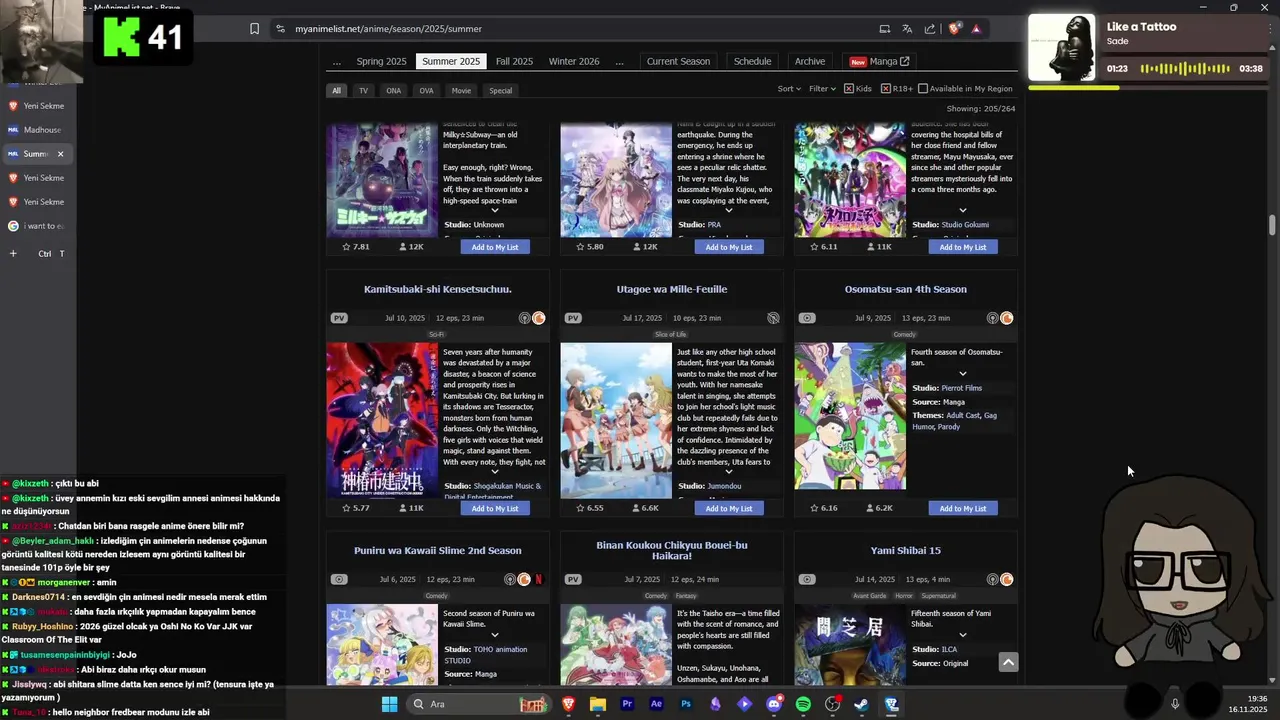Screen dimensions: 1280x720
Task: Click the page vertical scrollbar thumb
Action: [x=1272, y=225]
